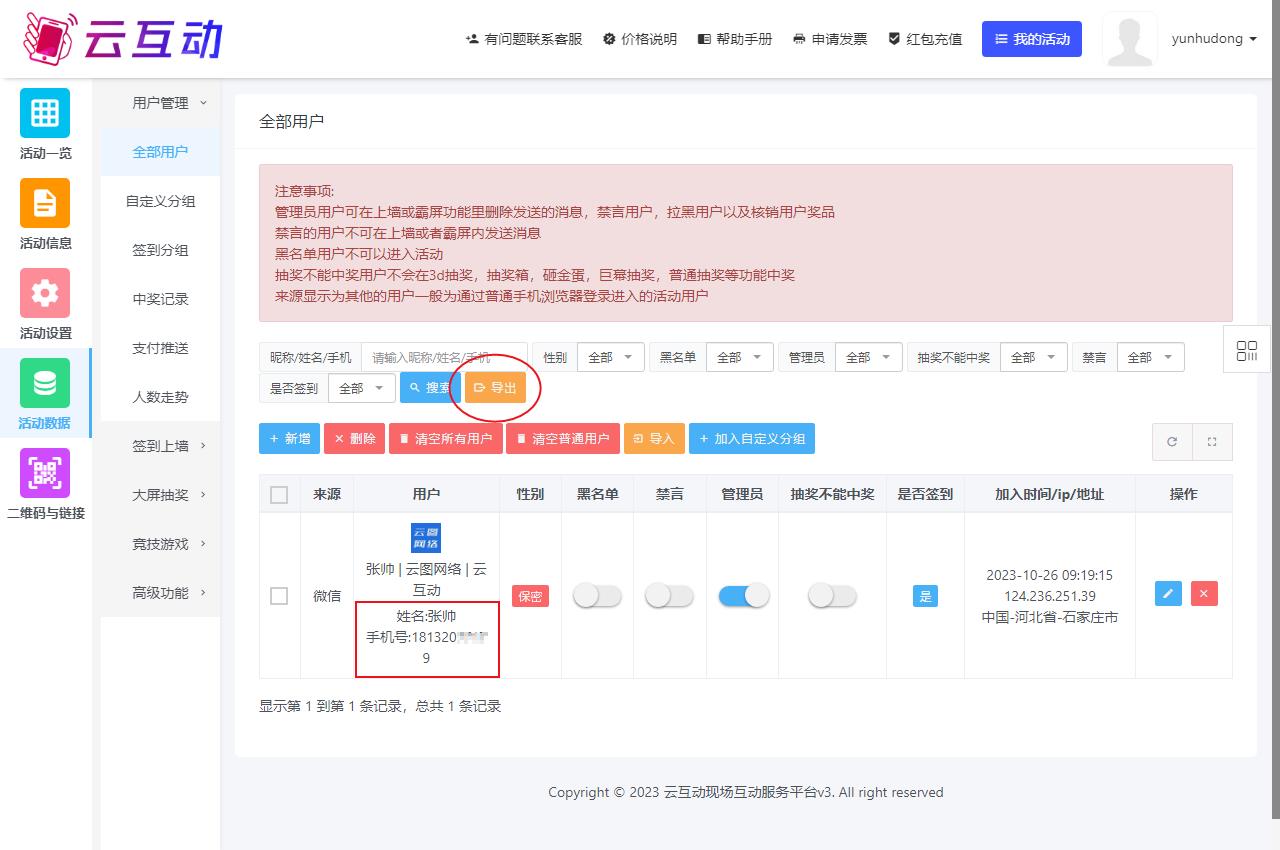Click the 加入时间/ip/地址 column header
The image size is (1280, 850).
[1049, 494]
